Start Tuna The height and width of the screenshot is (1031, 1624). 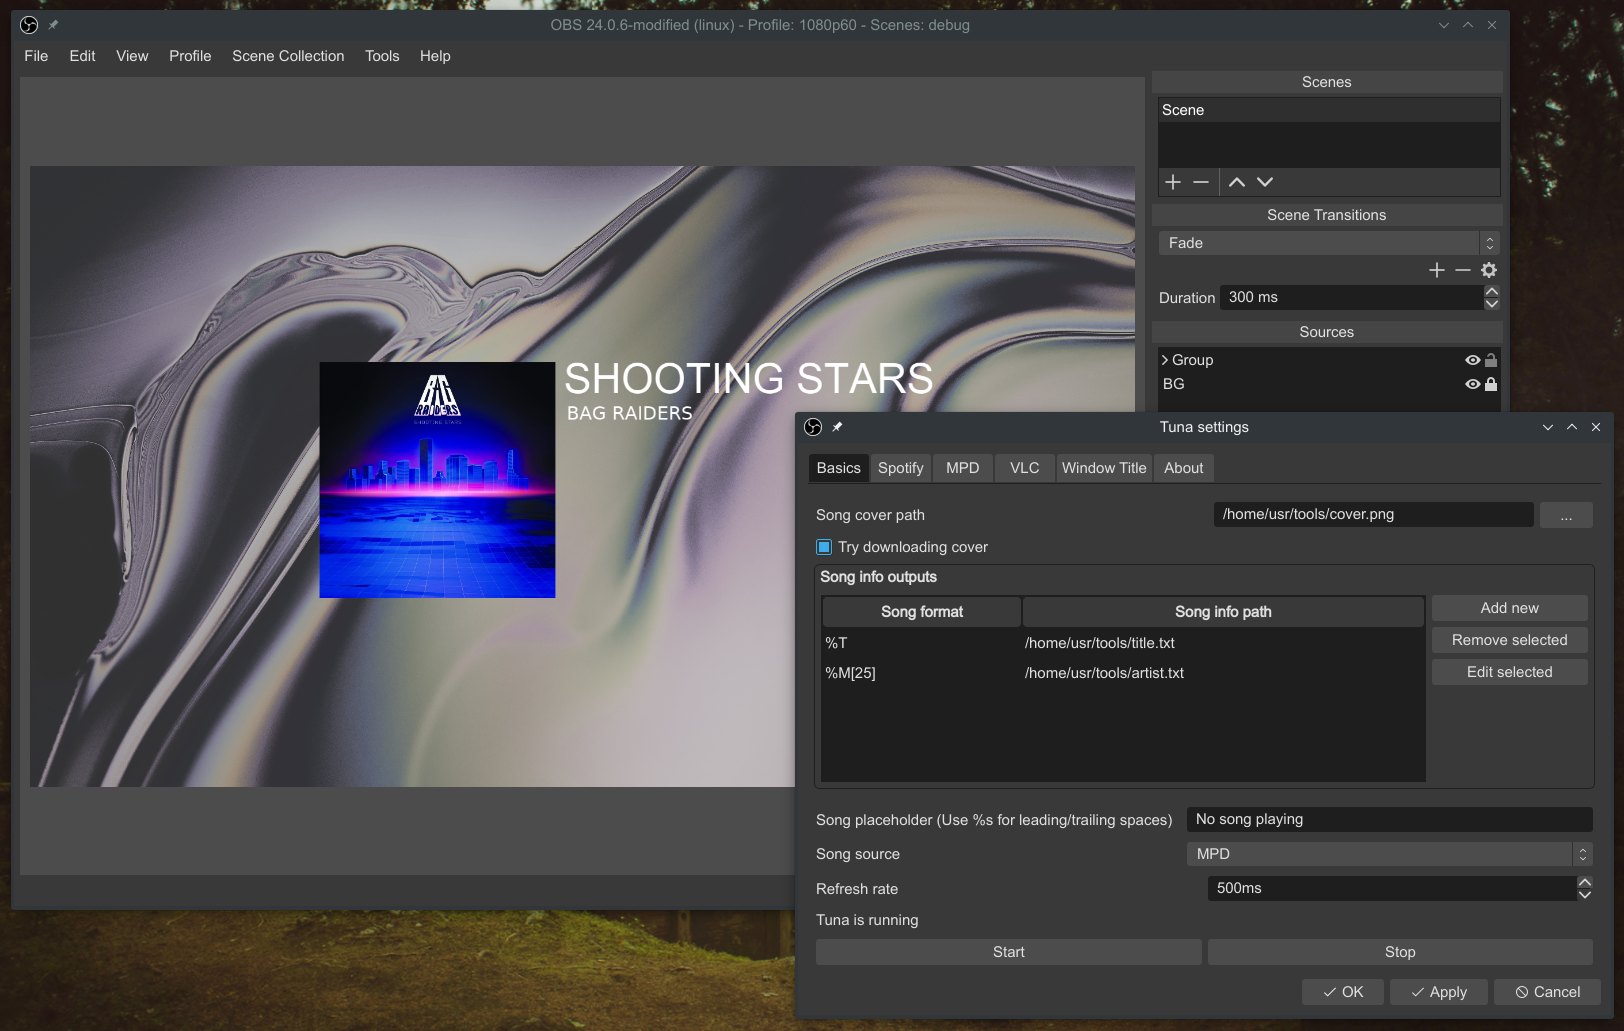1009,952
